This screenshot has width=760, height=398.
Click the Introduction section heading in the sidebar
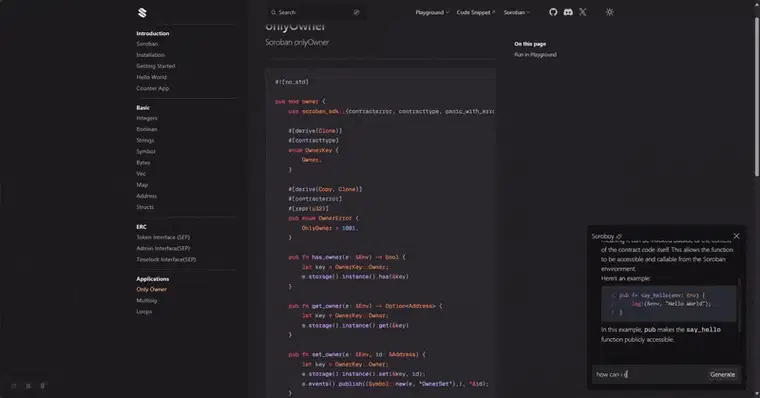click(153, 33)
